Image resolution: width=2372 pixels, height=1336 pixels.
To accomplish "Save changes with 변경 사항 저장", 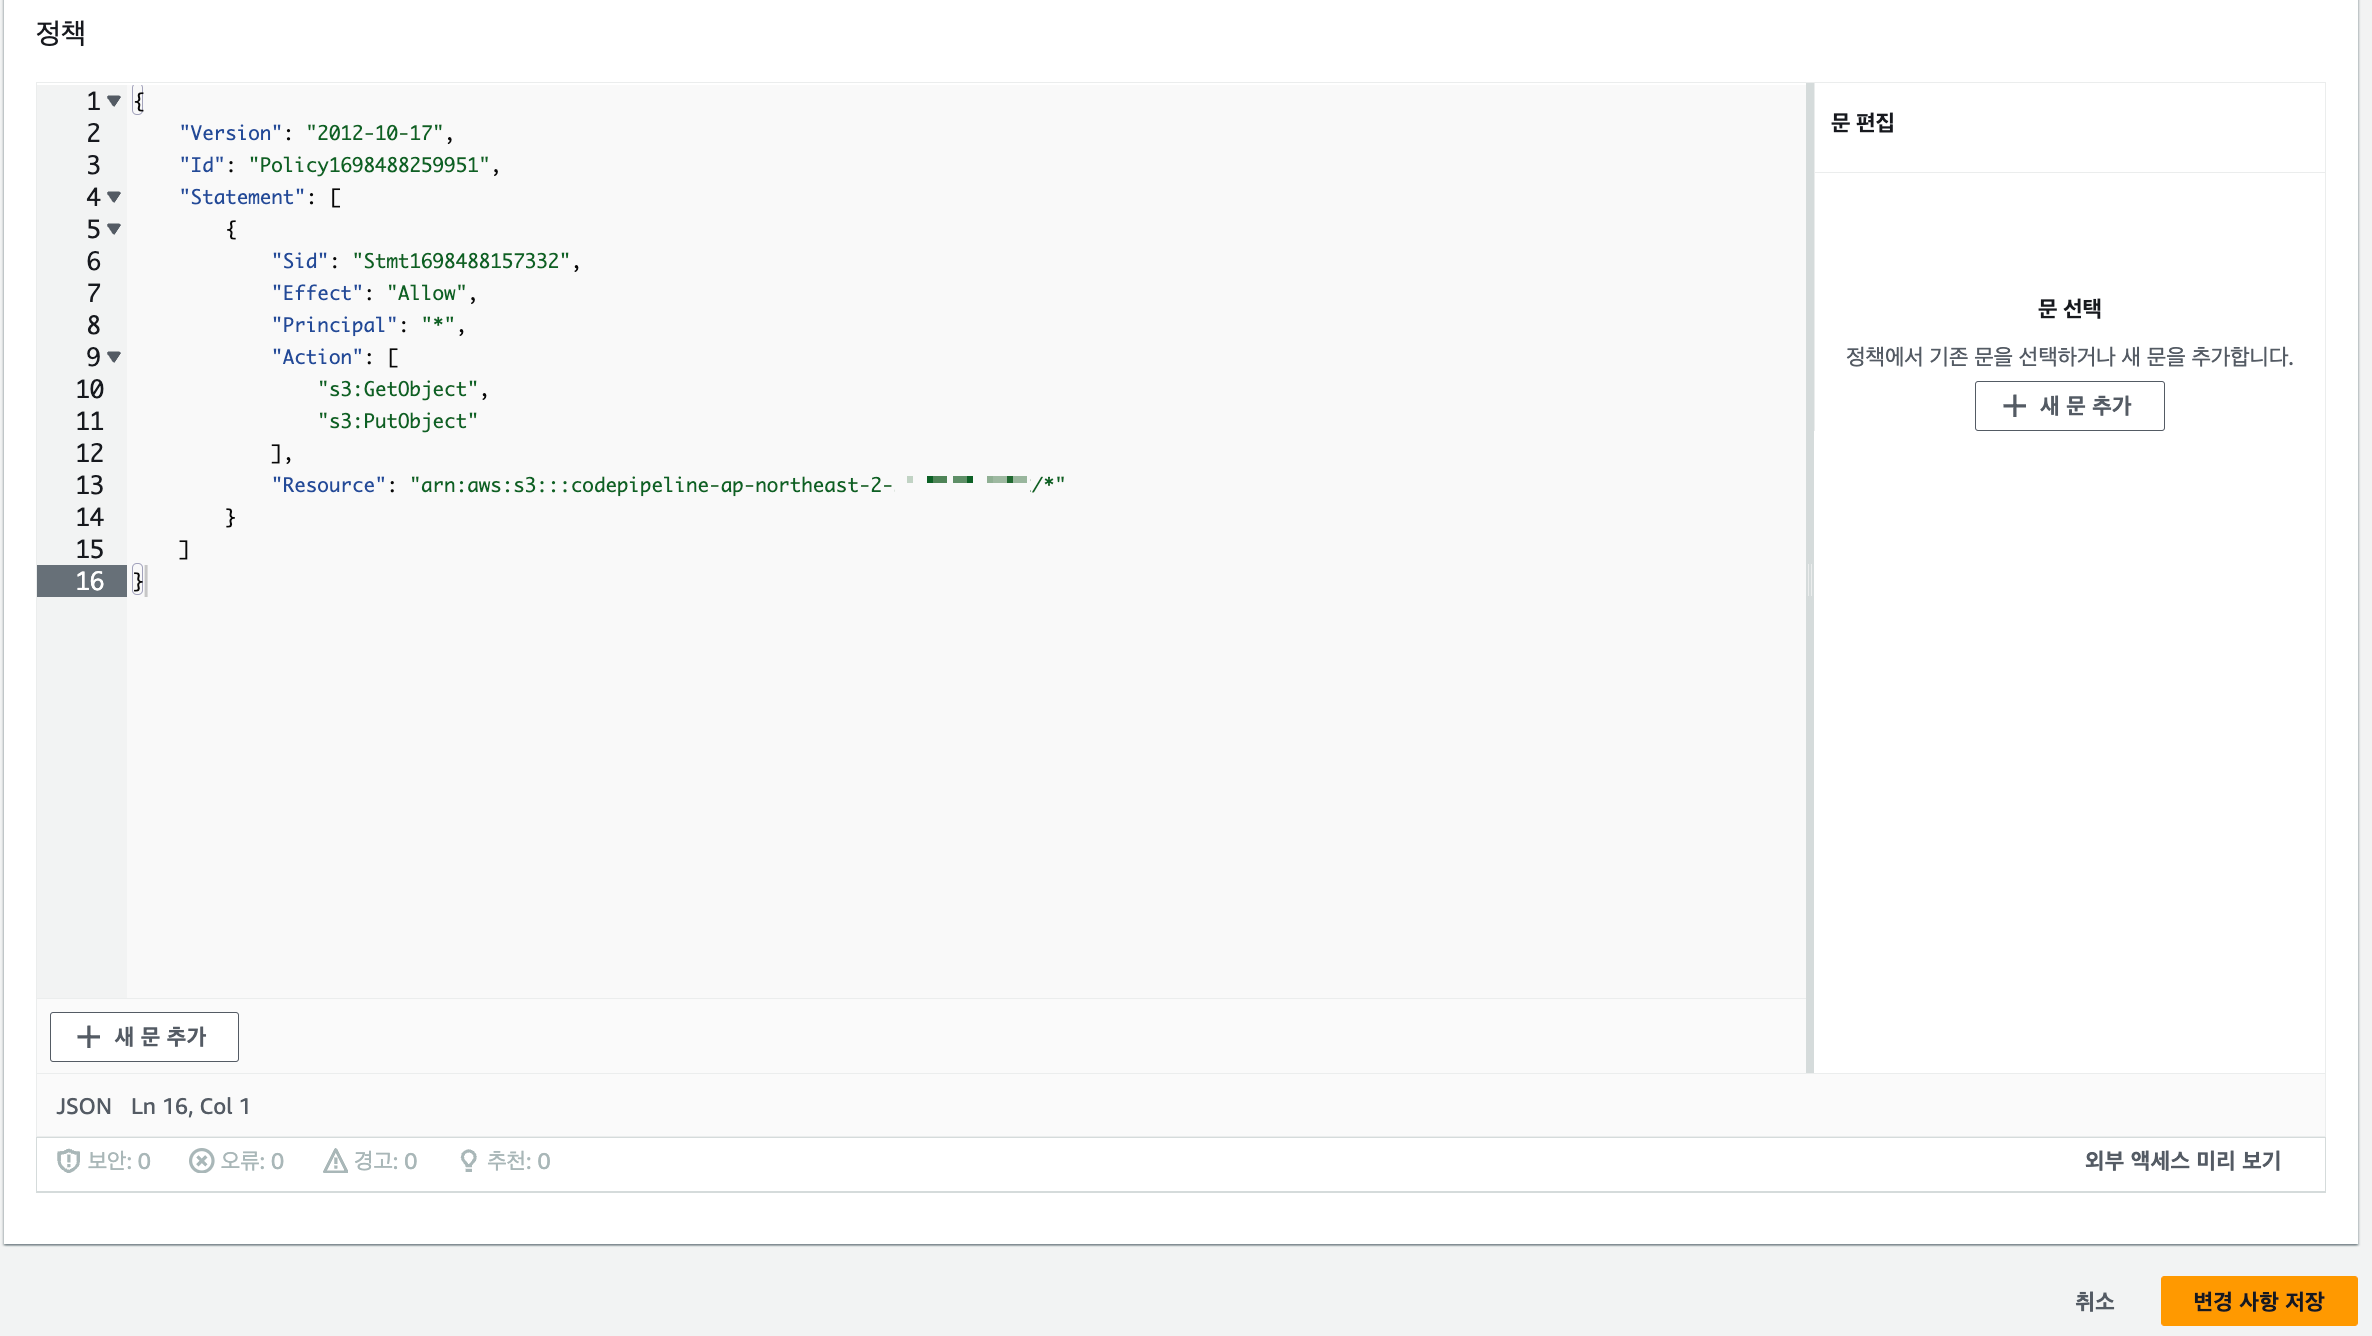I will (2259, 1301).
